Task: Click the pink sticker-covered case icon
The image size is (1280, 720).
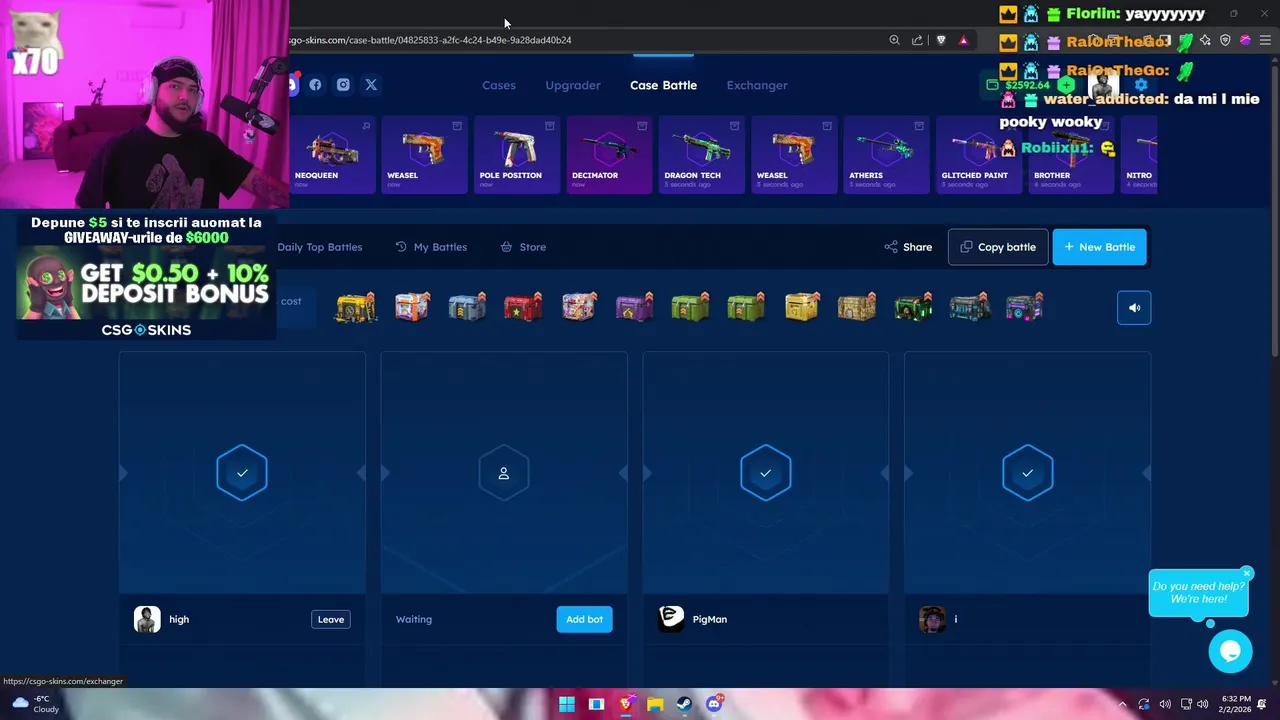Action: [579, 307]
